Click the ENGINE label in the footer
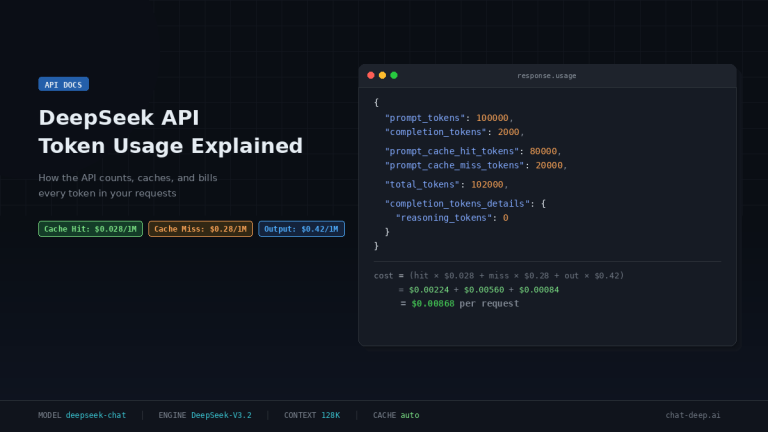The height and width of the screenshot is (432, 768). coord(172,415)
